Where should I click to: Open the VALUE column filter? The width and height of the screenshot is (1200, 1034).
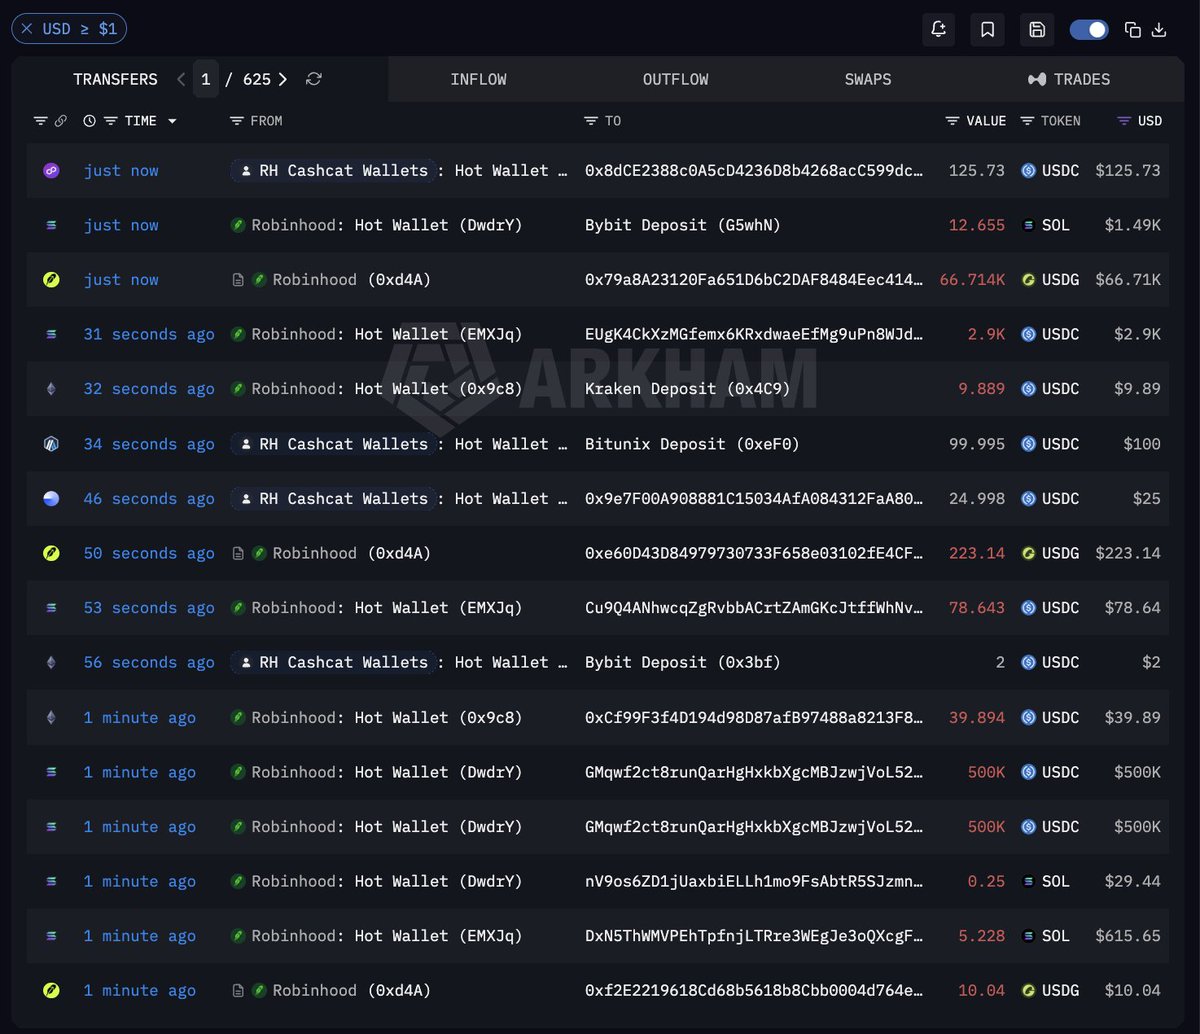[952, 121]
